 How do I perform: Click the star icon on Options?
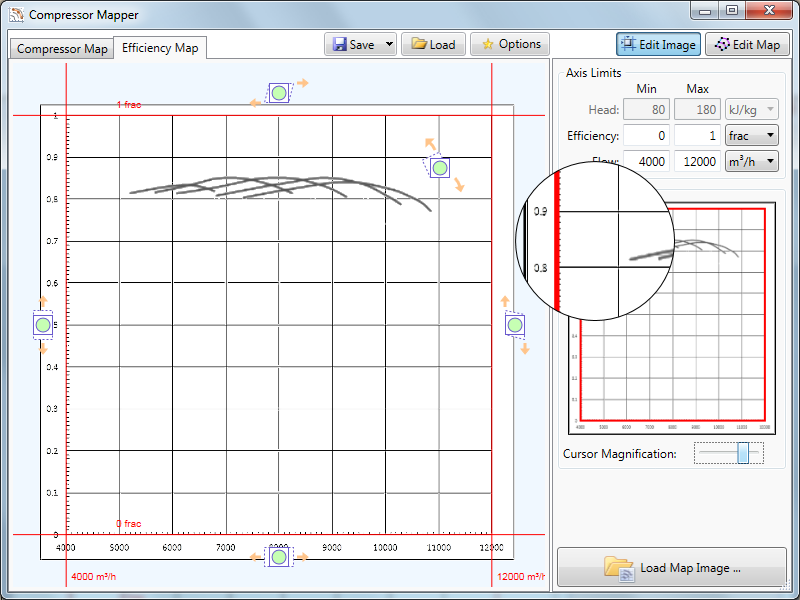tap(488, 44)
